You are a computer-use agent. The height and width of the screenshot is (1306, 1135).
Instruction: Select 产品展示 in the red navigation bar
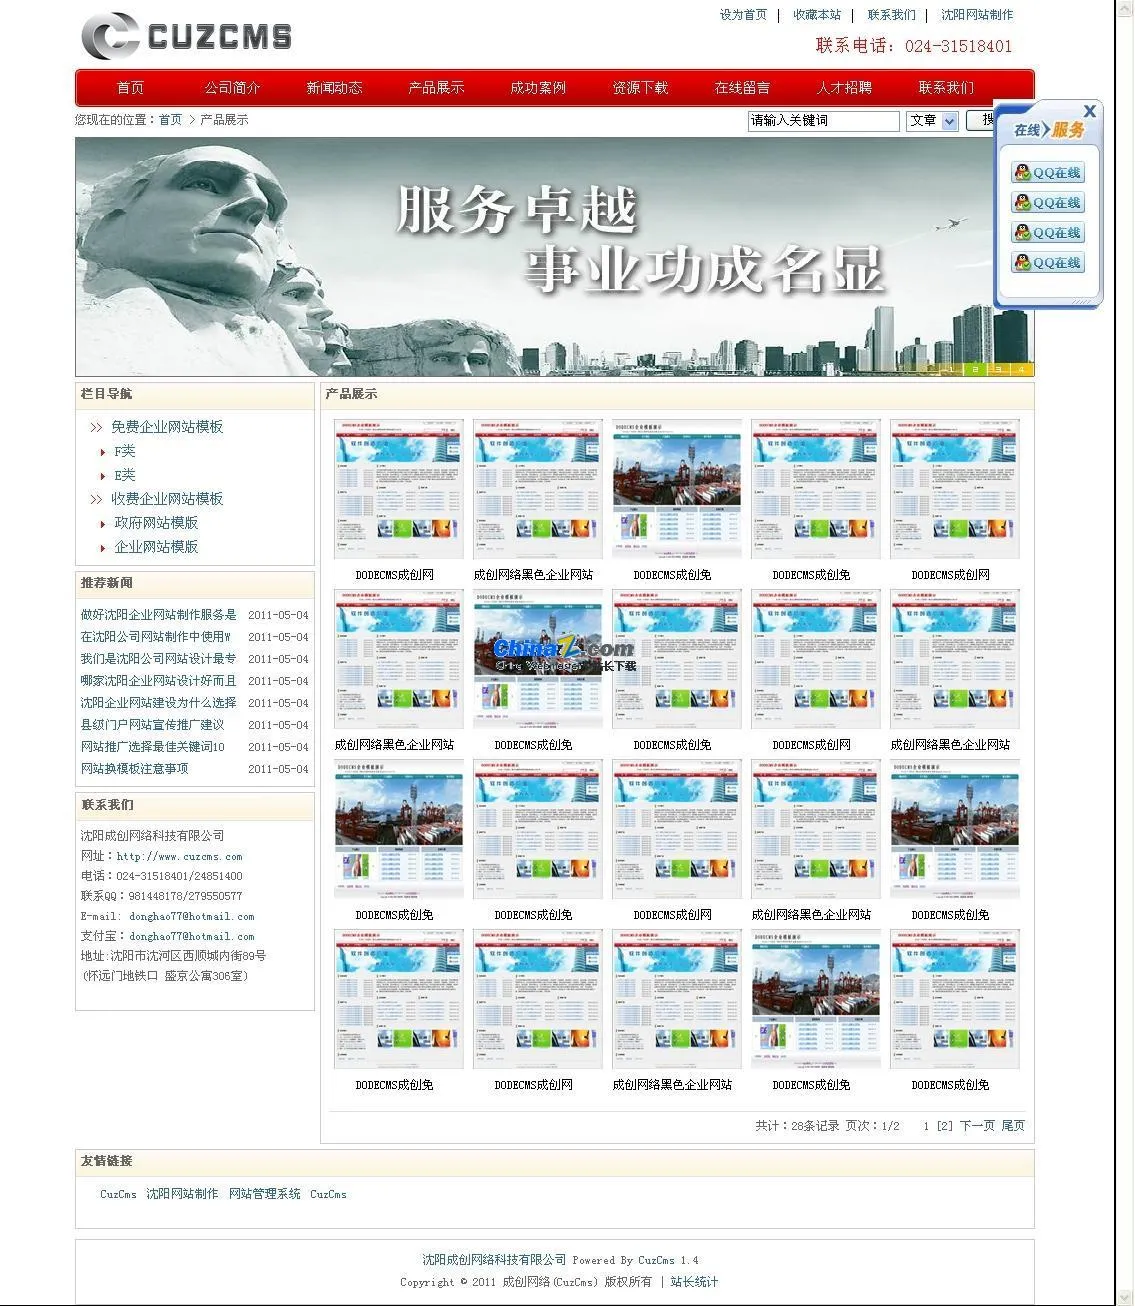click(x=437, y=88)
